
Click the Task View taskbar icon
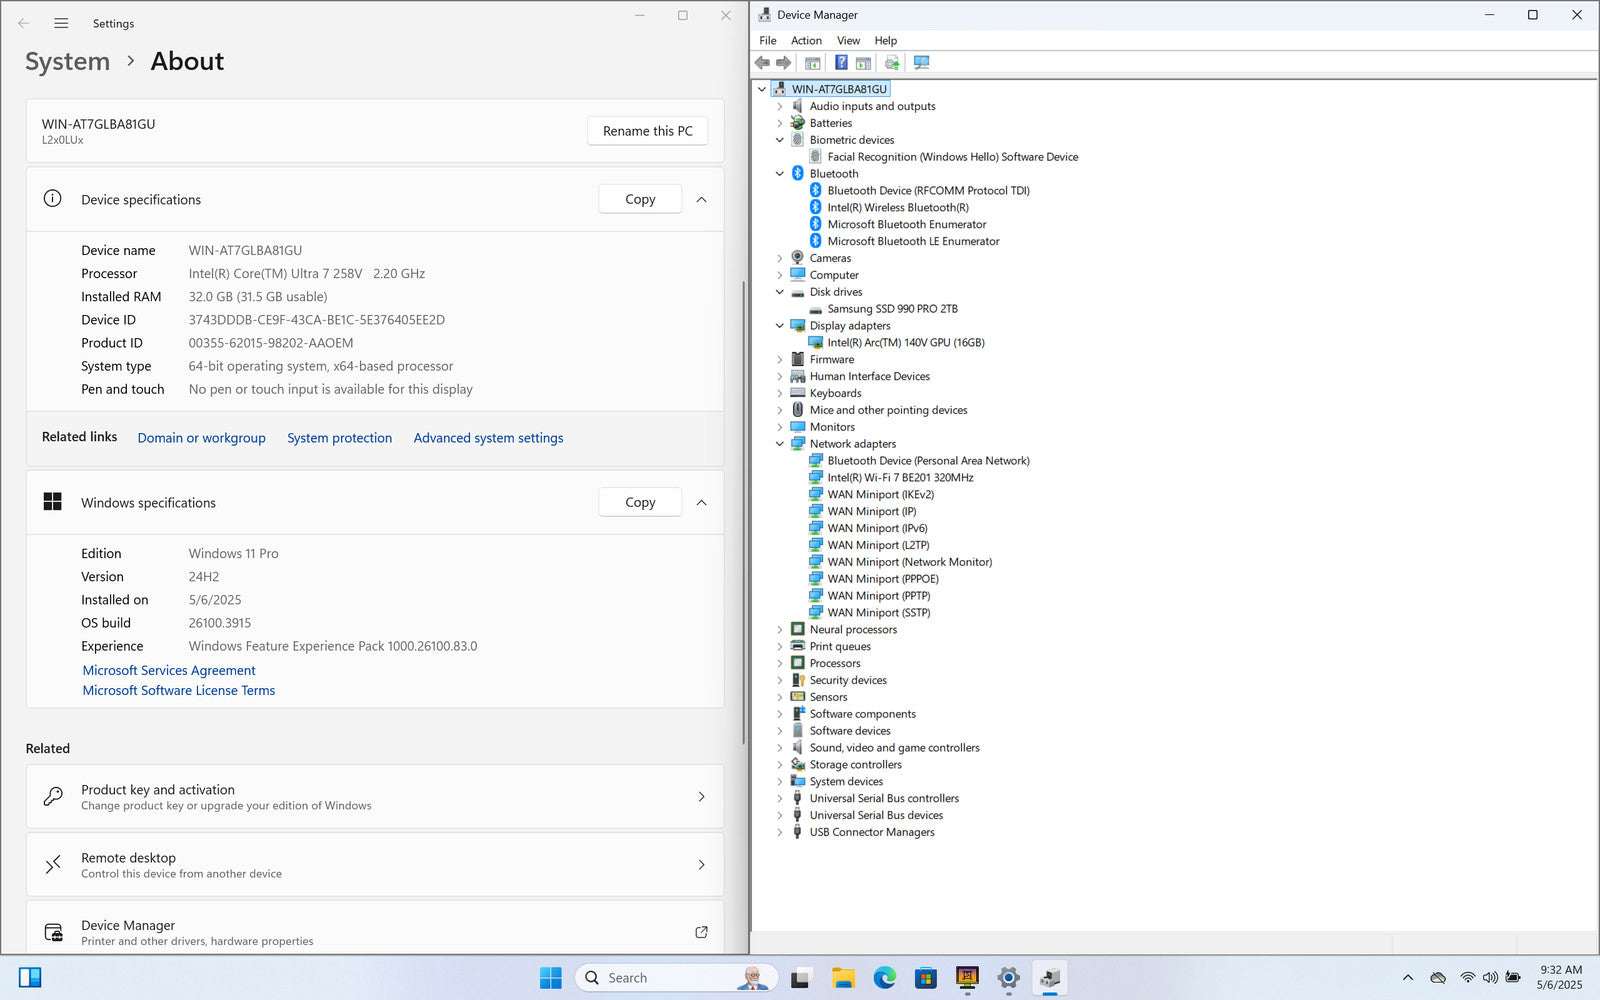(x=801, y=978)
